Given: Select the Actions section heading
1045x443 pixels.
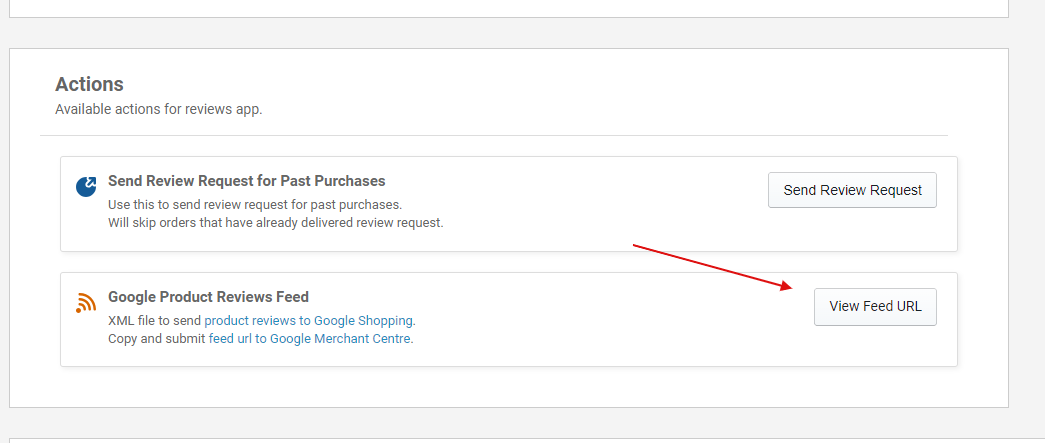Looking at the screenshot, I should pyautogui.click(x=89, y=85).
